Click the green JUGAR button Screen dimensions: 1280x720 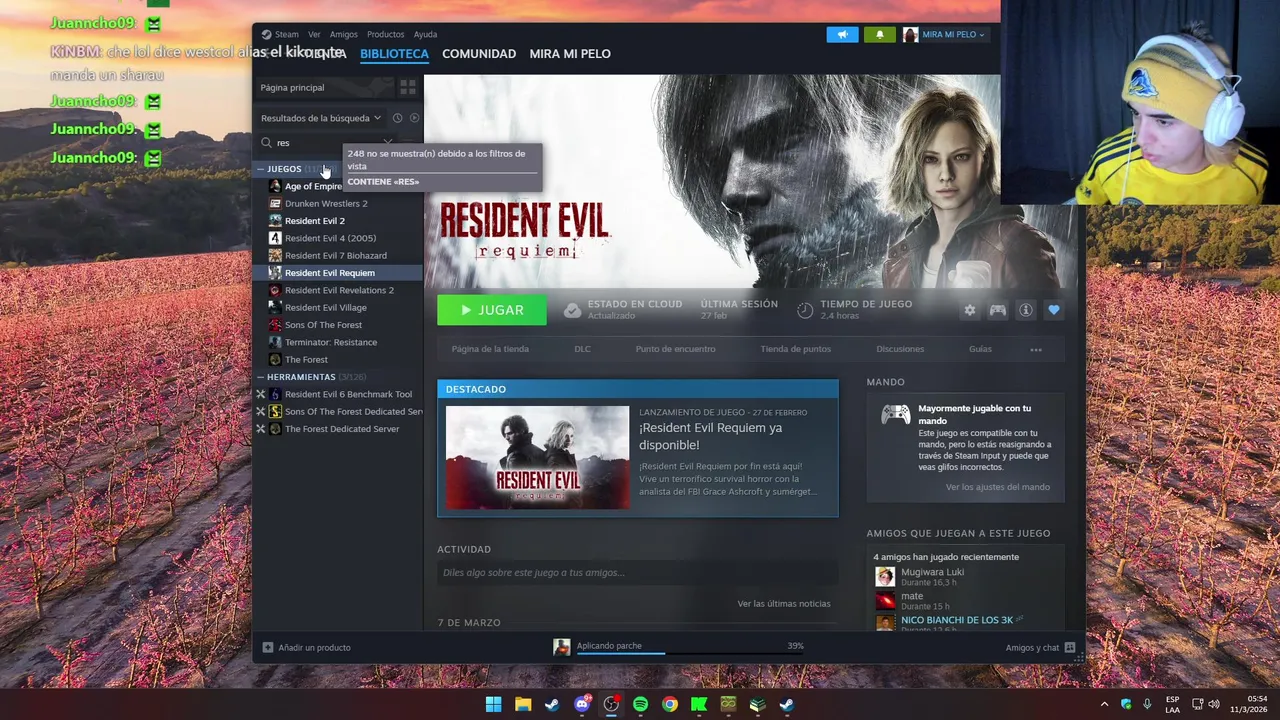pos(492,310)
